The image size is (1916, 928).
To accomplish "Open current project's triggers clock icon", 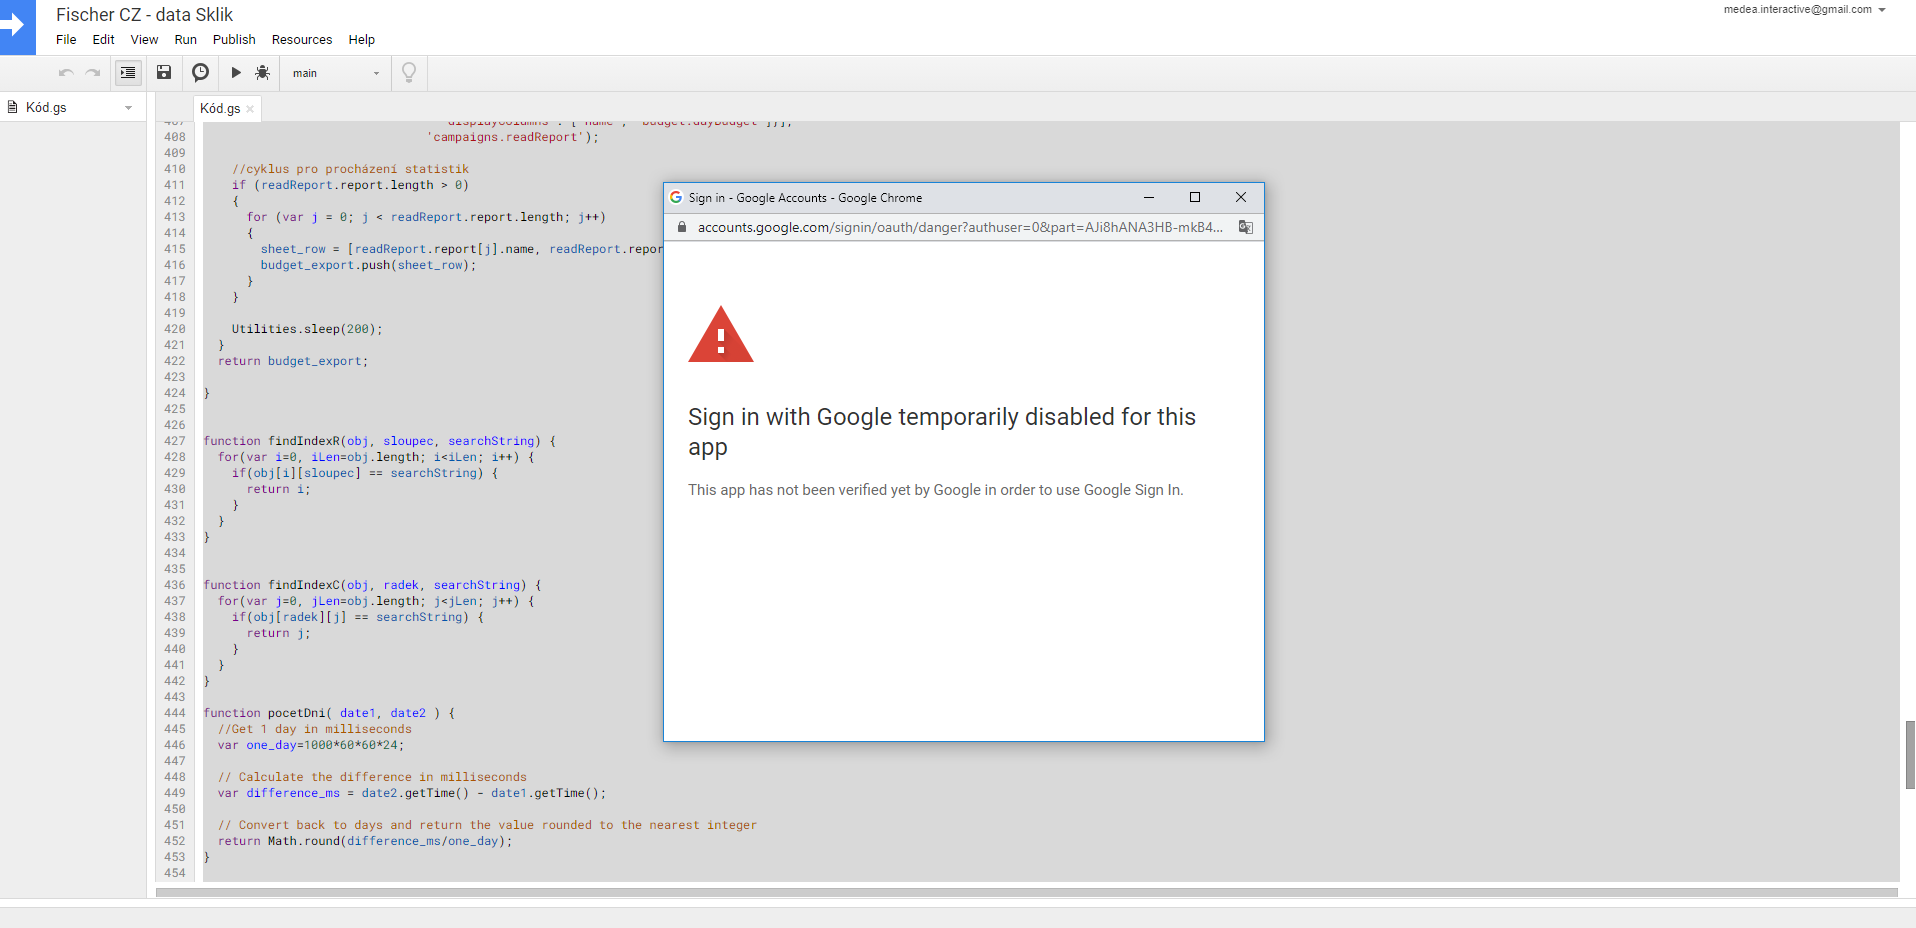I will (201, 73).
